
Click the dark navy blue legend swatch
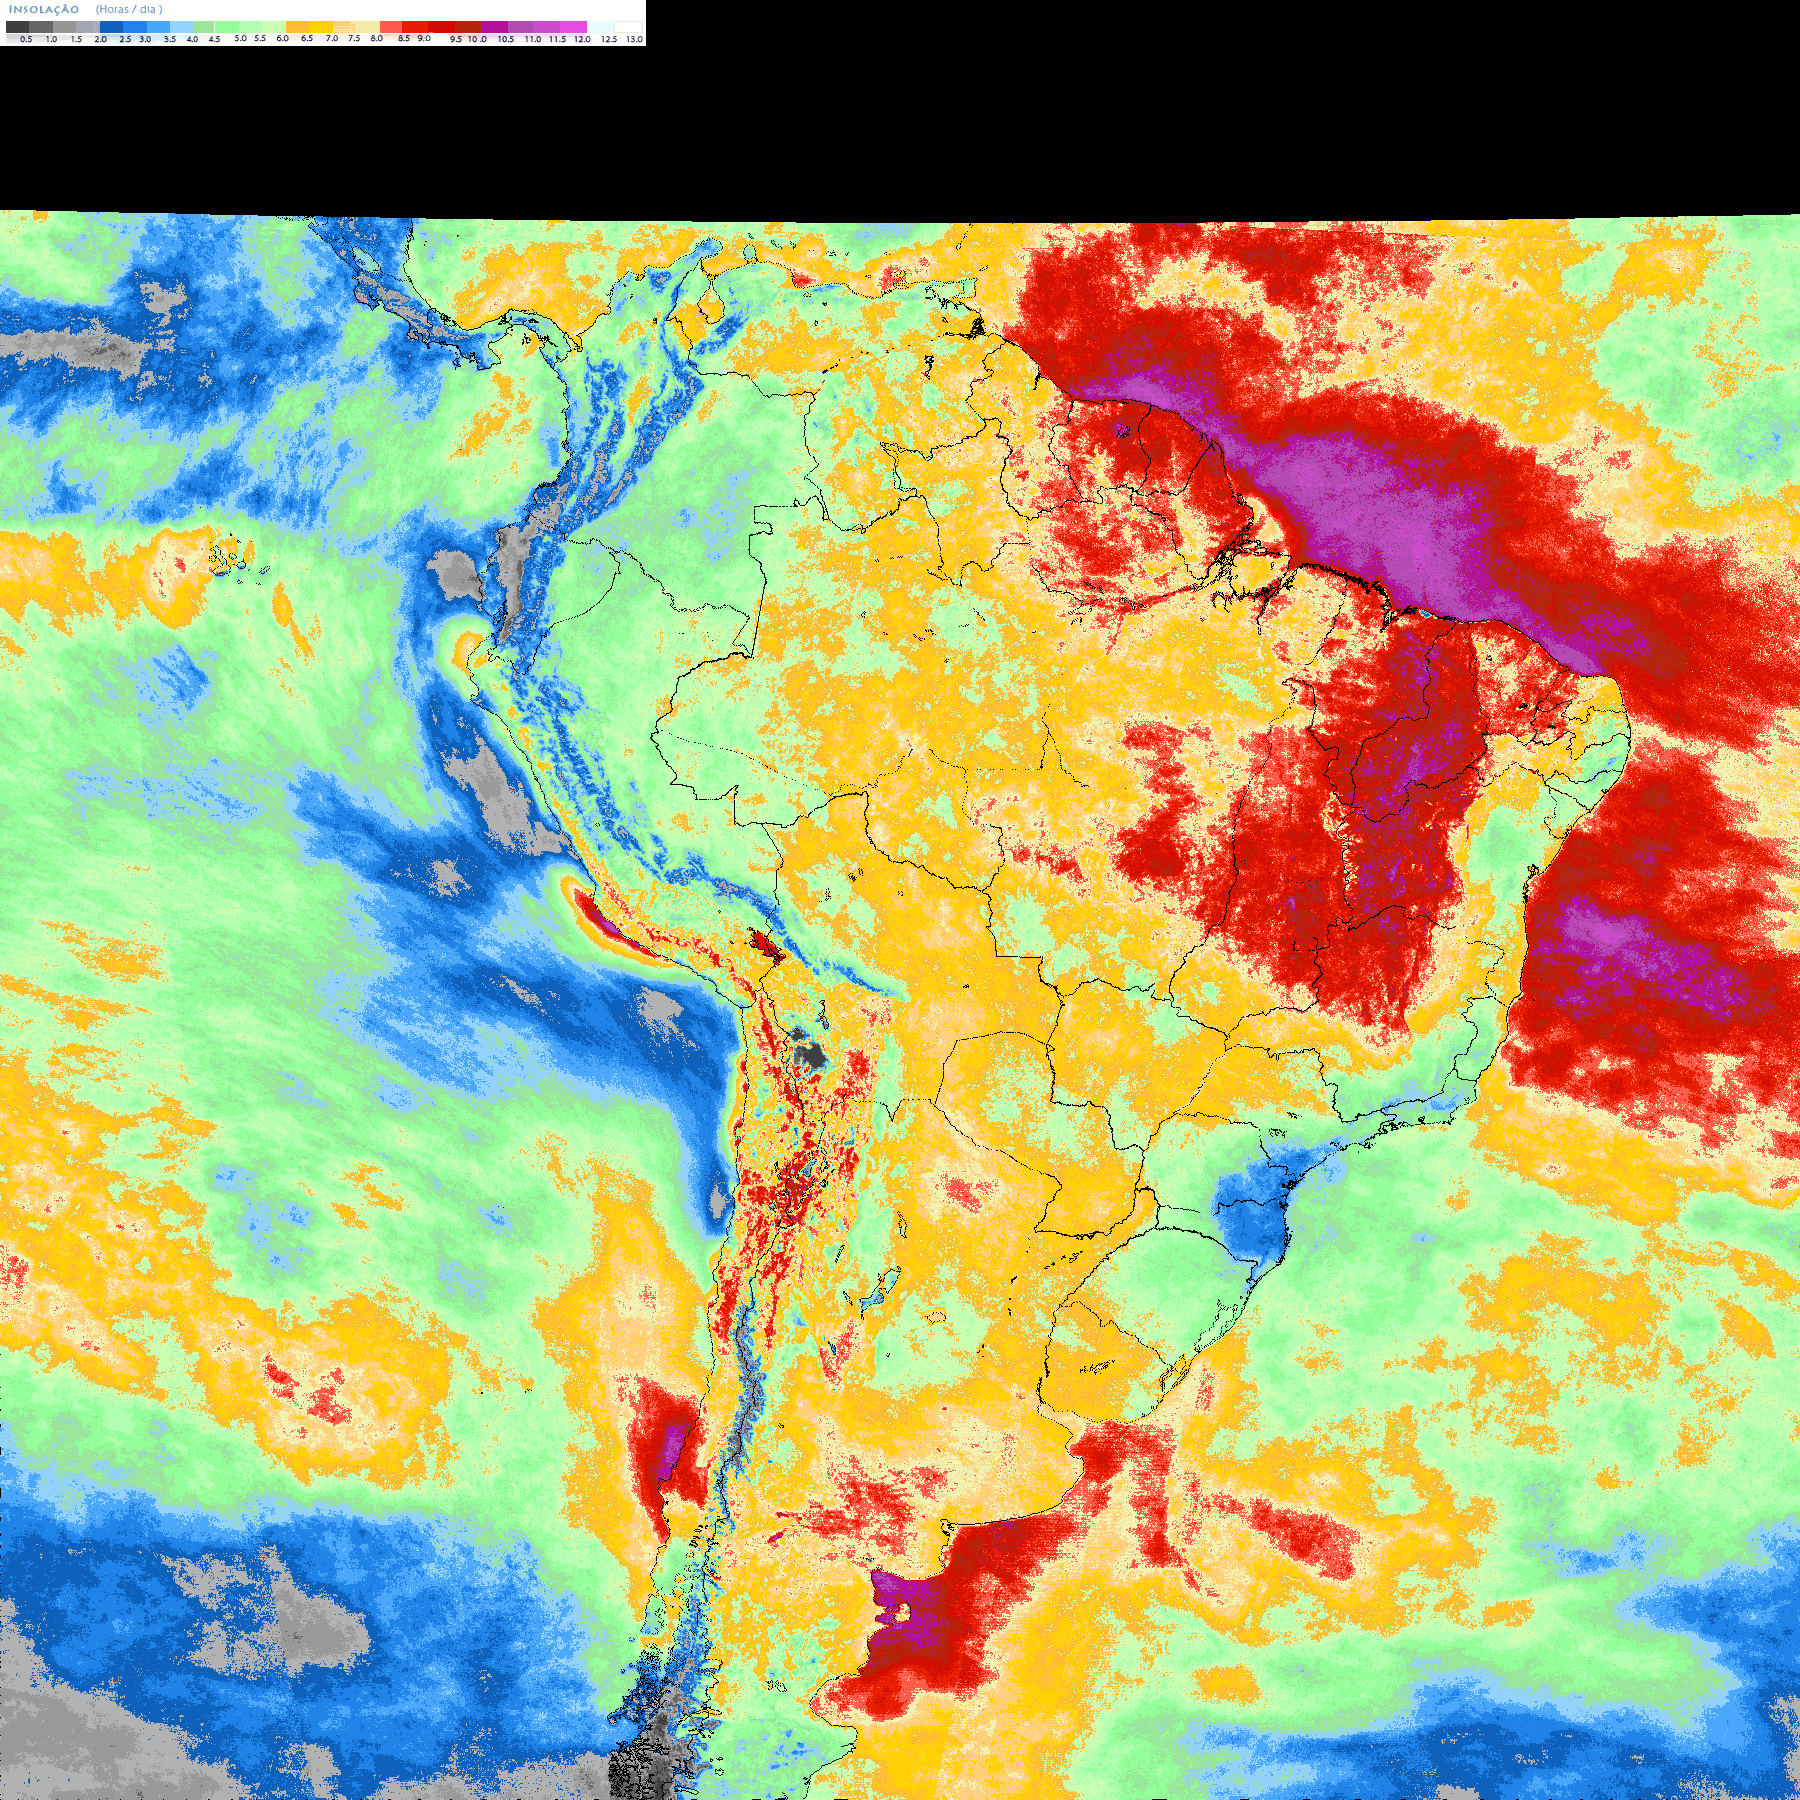pyautogui.click(x=111, y=27)
